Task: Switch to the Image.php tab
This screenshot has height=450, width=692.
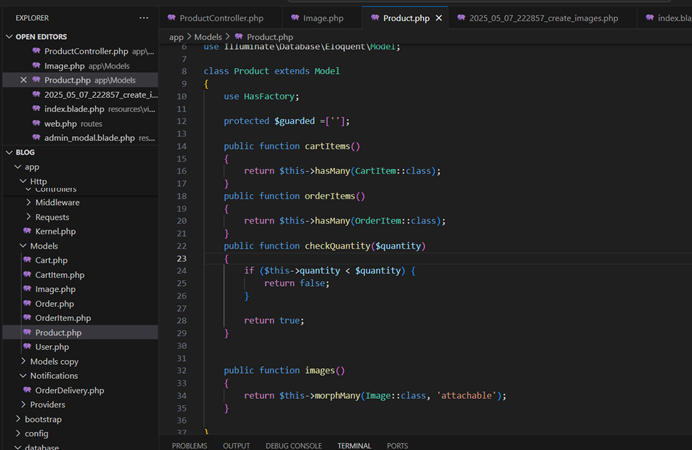Action: pyautogui.click(x=322, y=18)
